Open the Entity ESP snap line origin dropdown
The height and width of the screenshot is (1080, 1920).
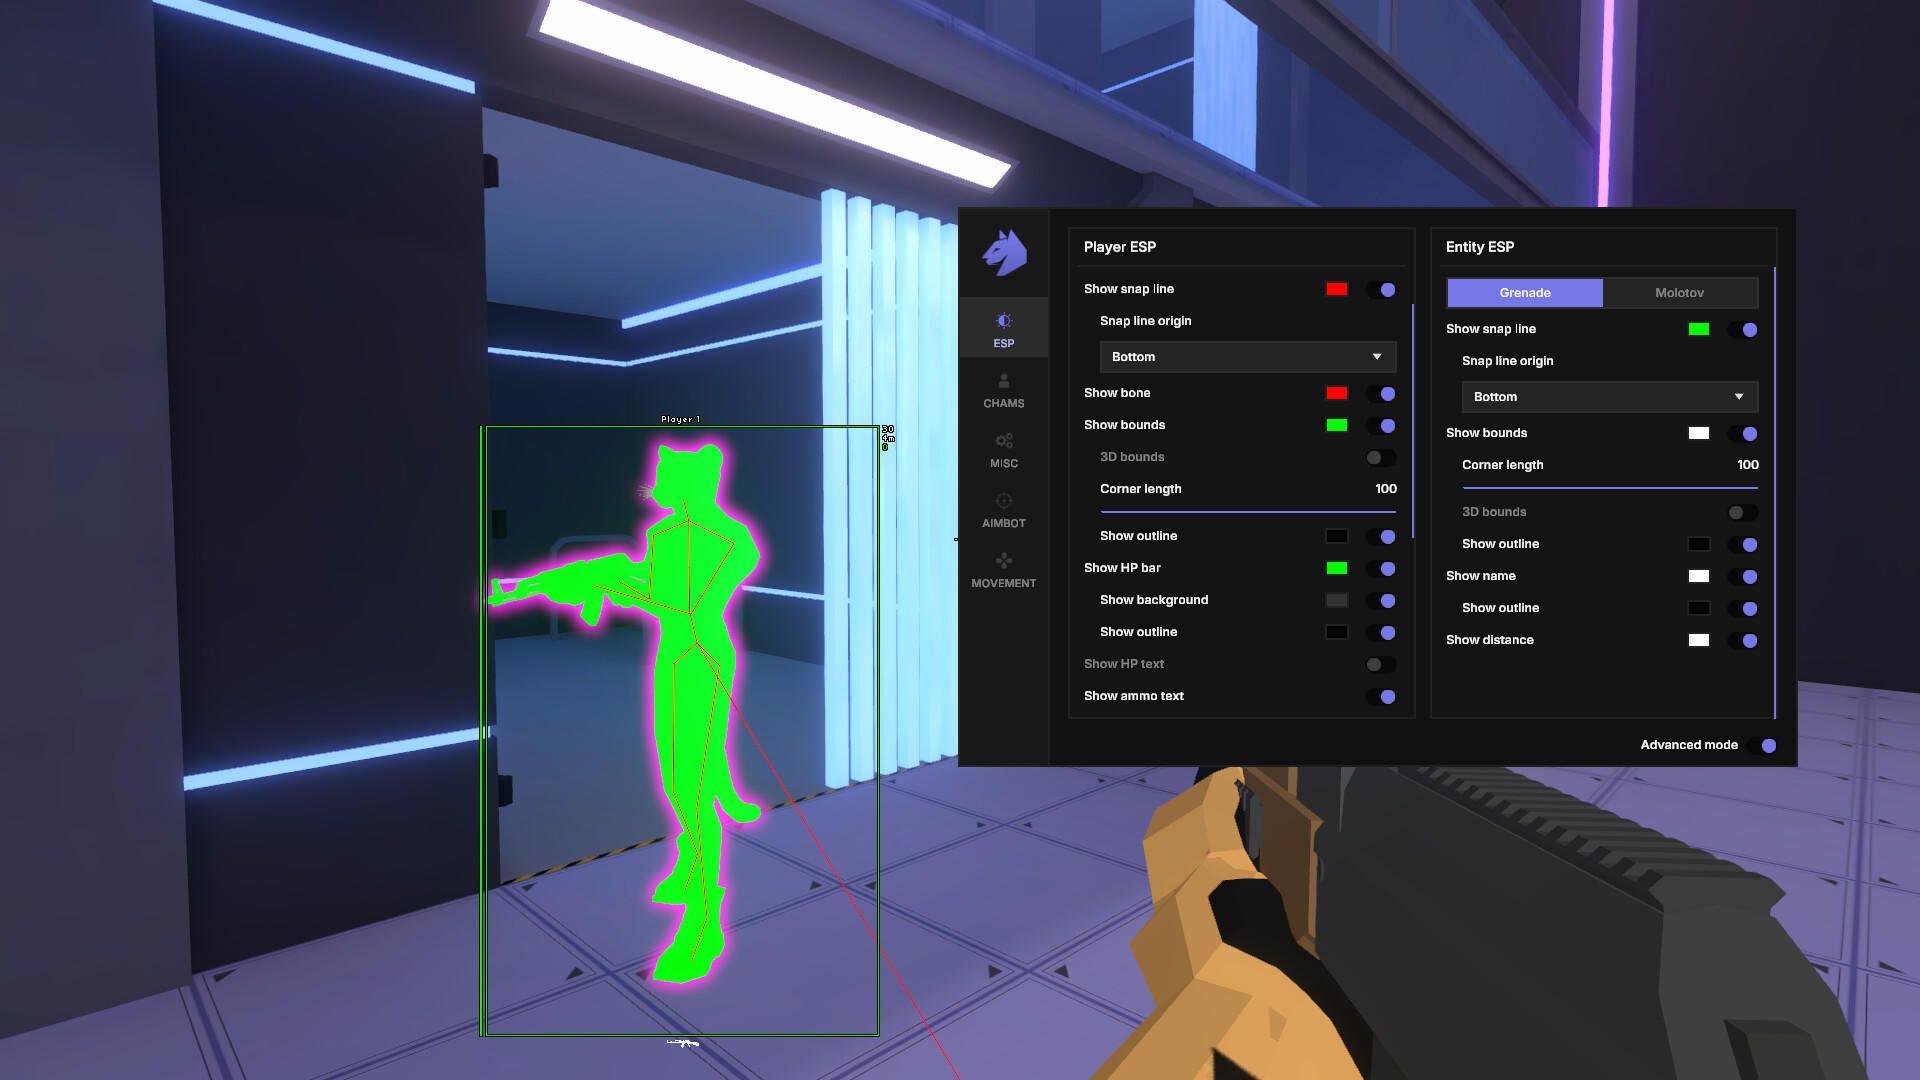(x=1608, y=396)
